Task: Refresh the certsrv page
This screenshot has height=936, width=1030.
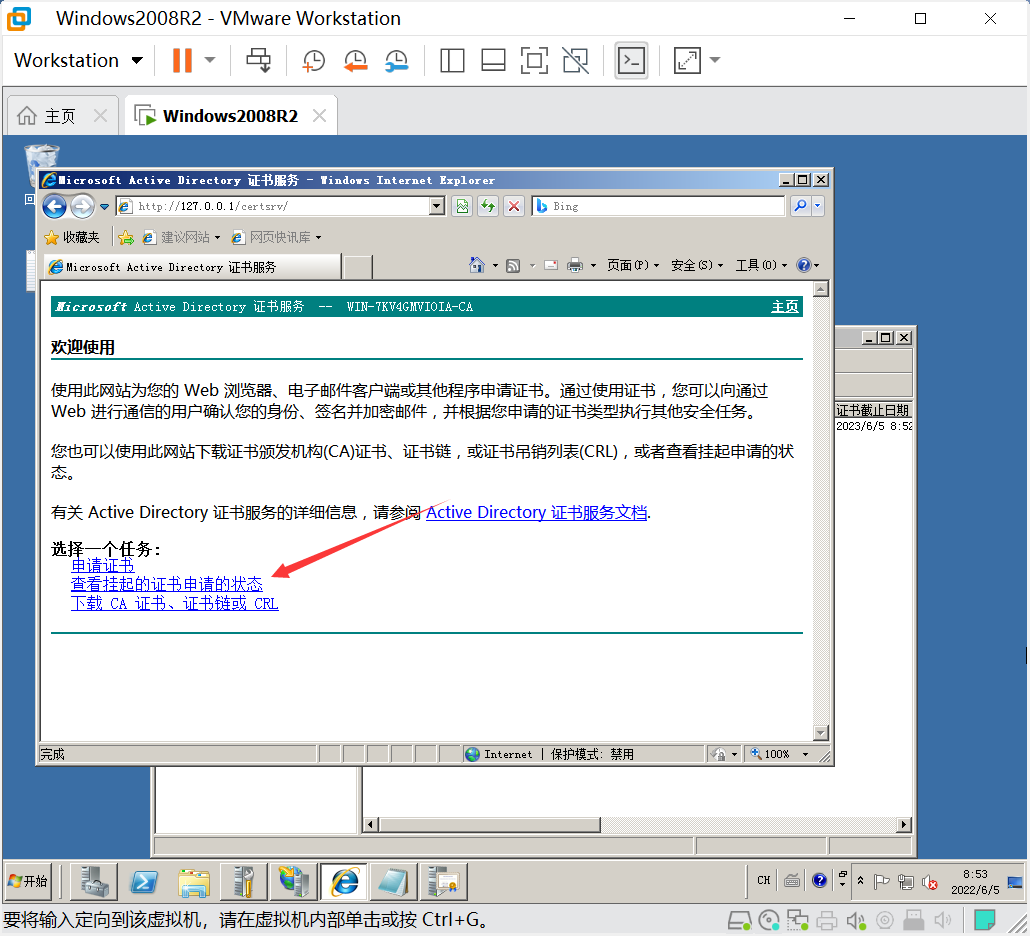Action: (x=488, y=206)
